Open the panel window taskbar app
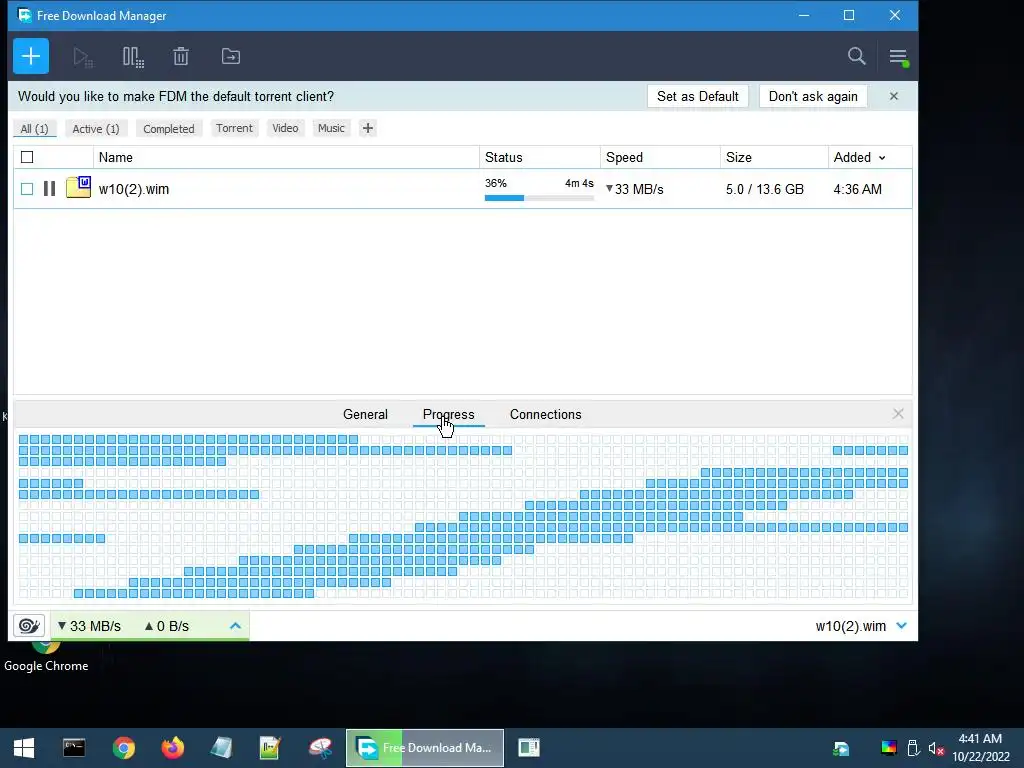The height and width of the screenshot is (768, 1024). [529, 748]
